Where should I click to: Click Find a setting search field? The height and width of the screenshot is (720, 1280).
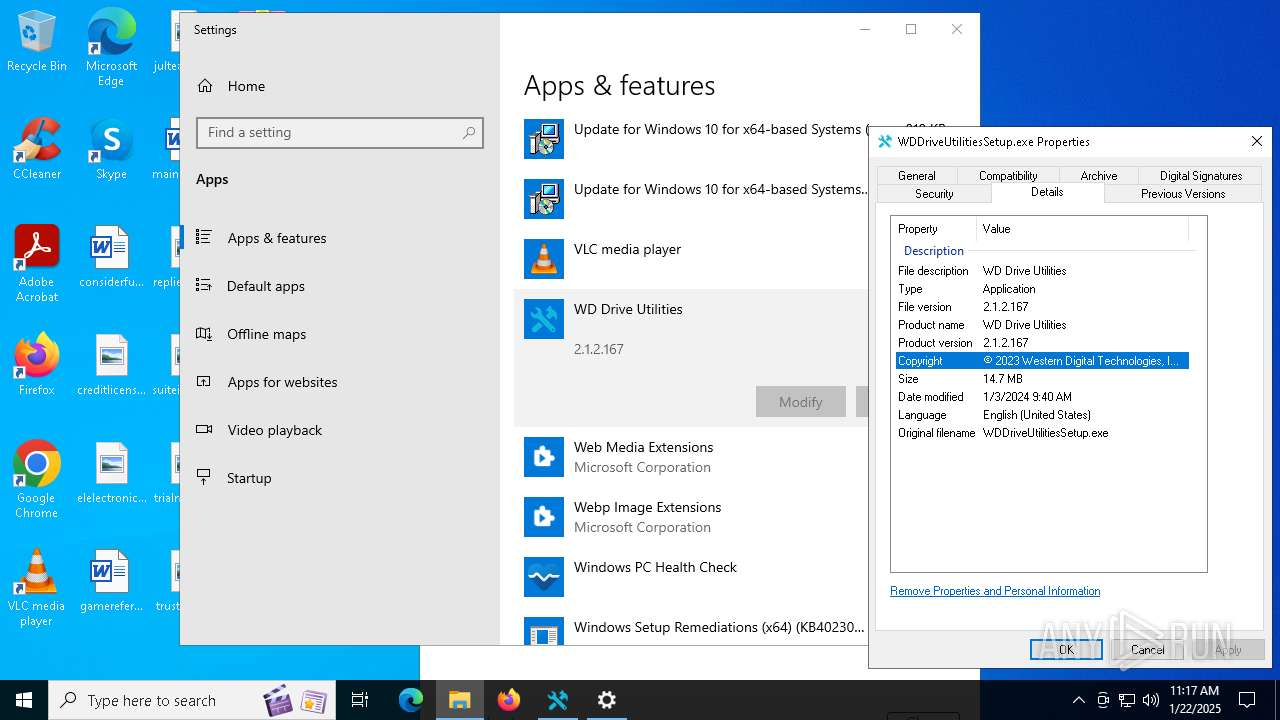(x=340, y=132)
